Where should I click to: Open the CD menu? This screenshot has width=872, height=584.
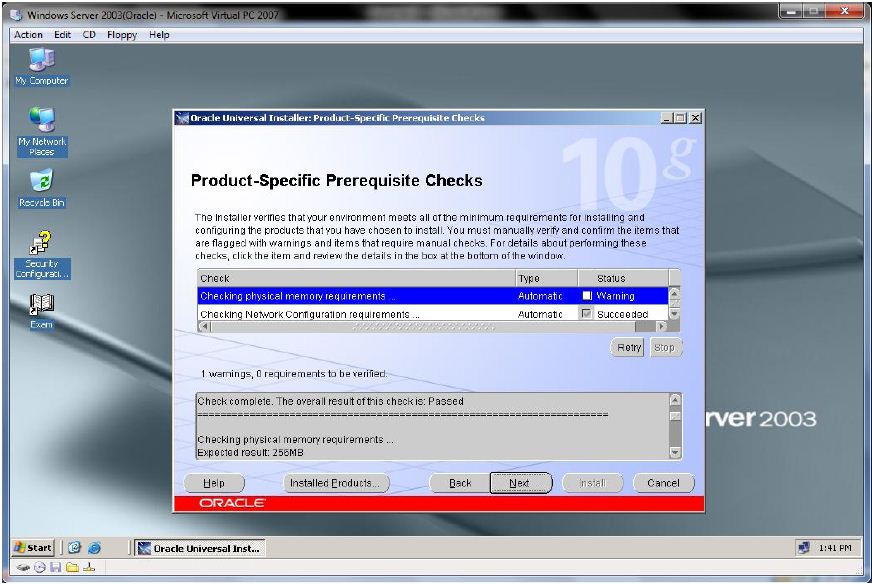click(89, 34)
